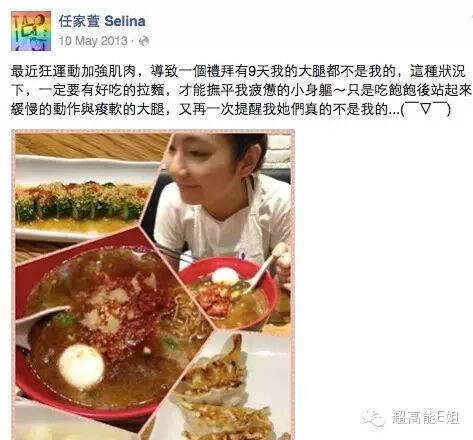Click the soft-boiled egg in large ramen bowl
The image size is (473, 440).
[x=81, y=366]
